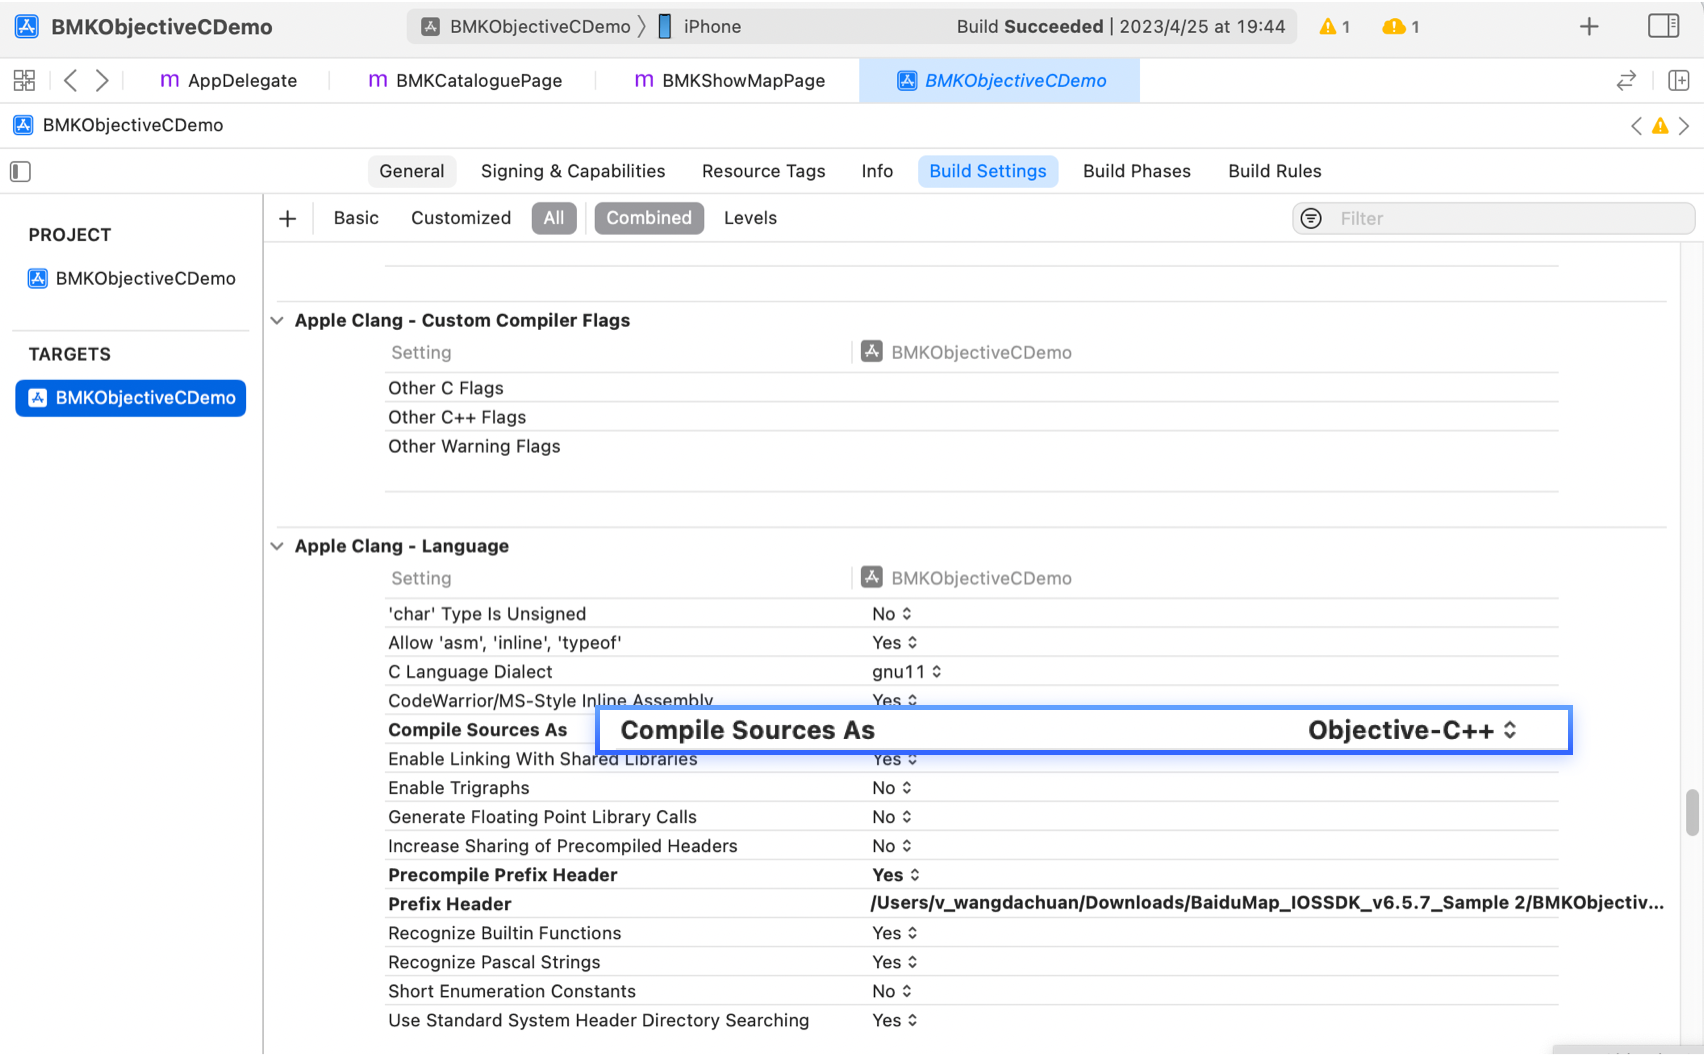
Task: Go back using the left navigation chevron
Action: (x=70, y=80)
